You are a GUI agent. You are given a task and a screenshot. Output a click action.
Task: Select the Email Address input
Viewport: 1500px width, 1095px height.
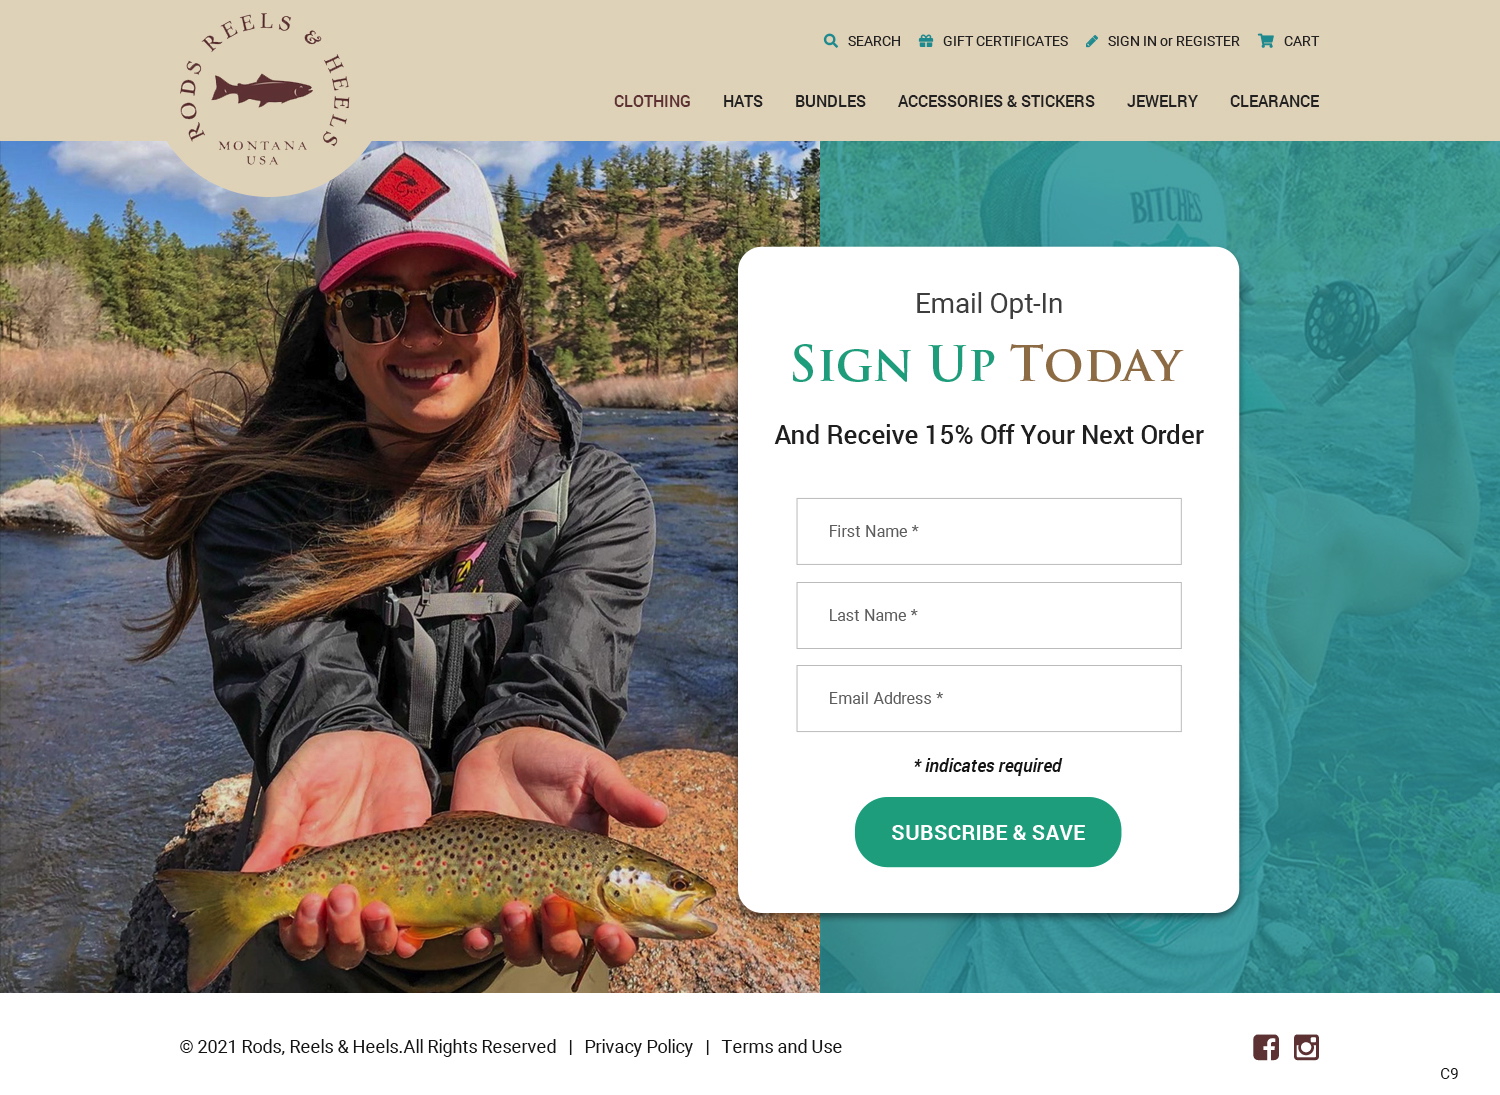pyautogui.click(x=989, y=698)
